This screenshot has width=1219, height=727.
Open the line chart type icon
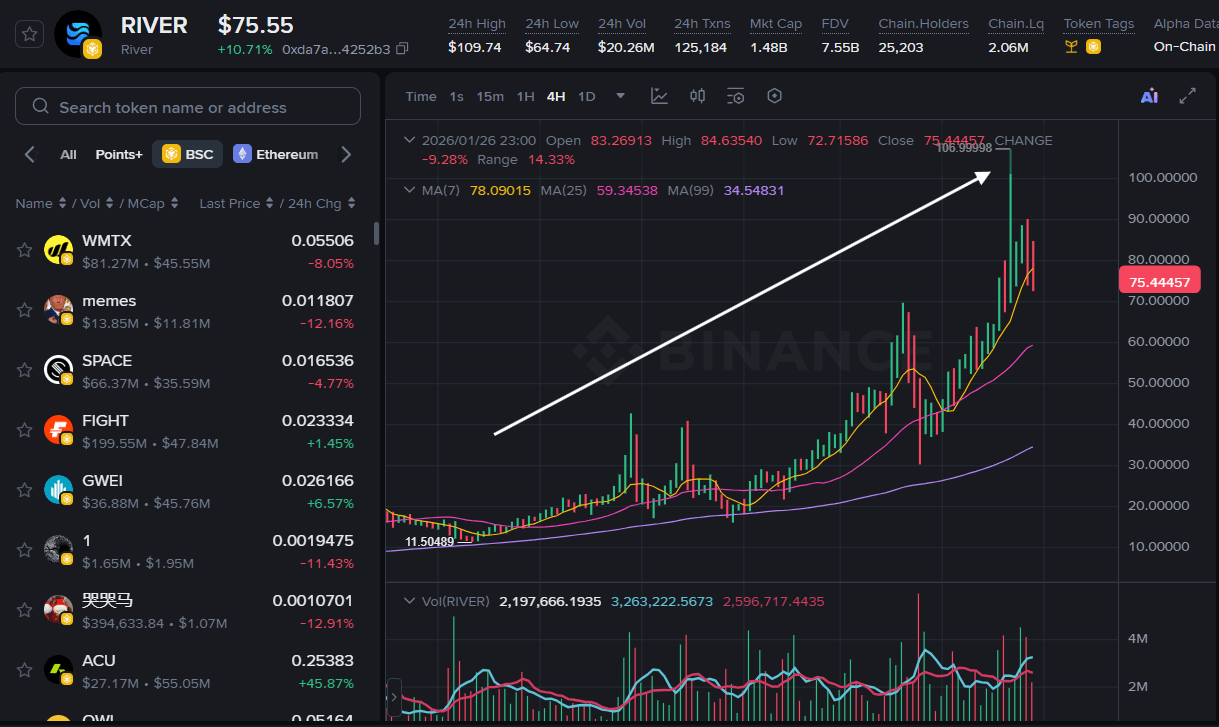tap(659, 96)
